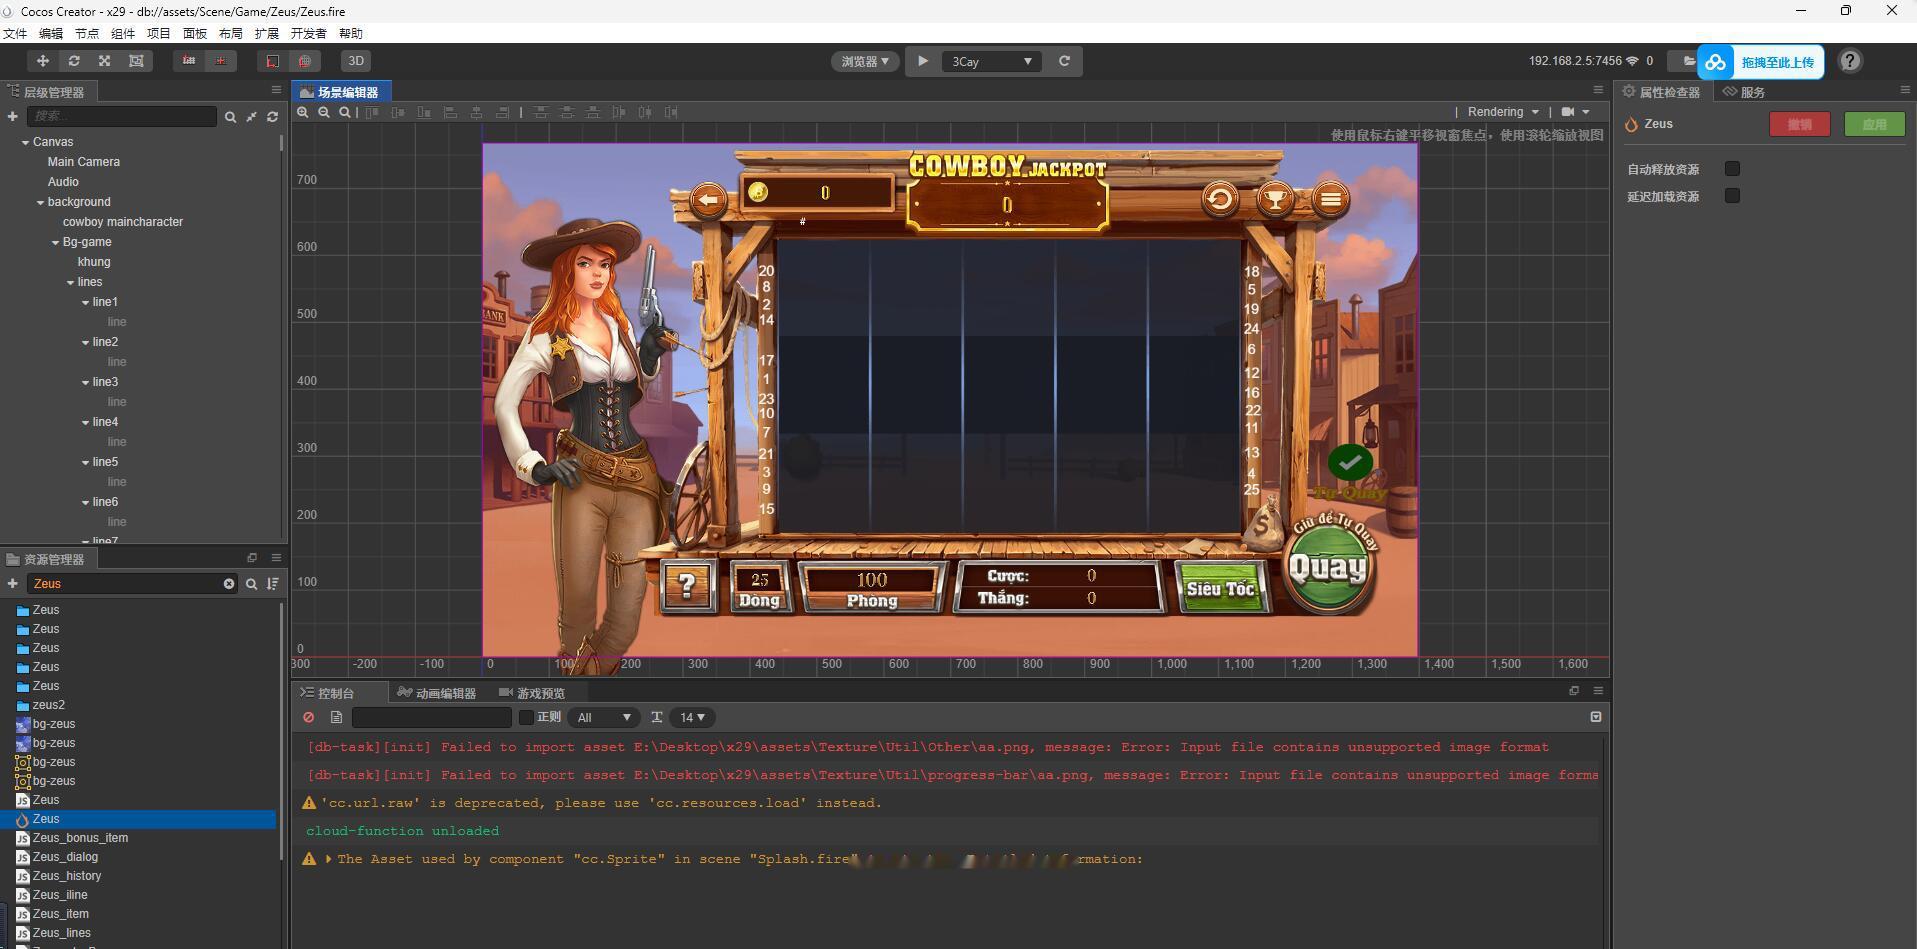
Task: Toggle the console regex checkbox
Action: click(526, 717)
